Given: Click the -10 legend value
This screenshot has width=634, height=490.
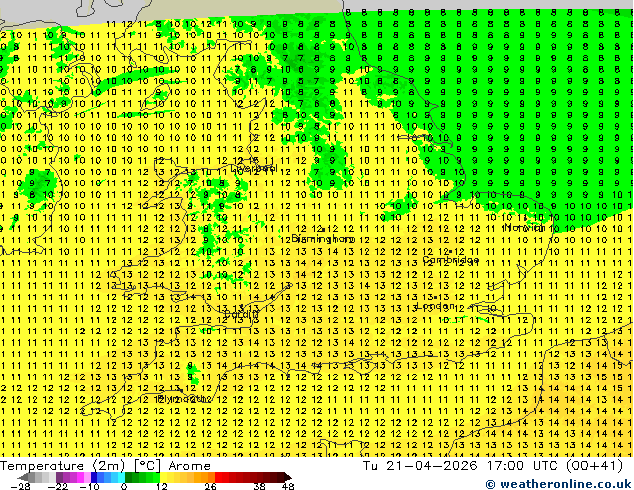Looking at the screenshot, I should coord(89,486).
